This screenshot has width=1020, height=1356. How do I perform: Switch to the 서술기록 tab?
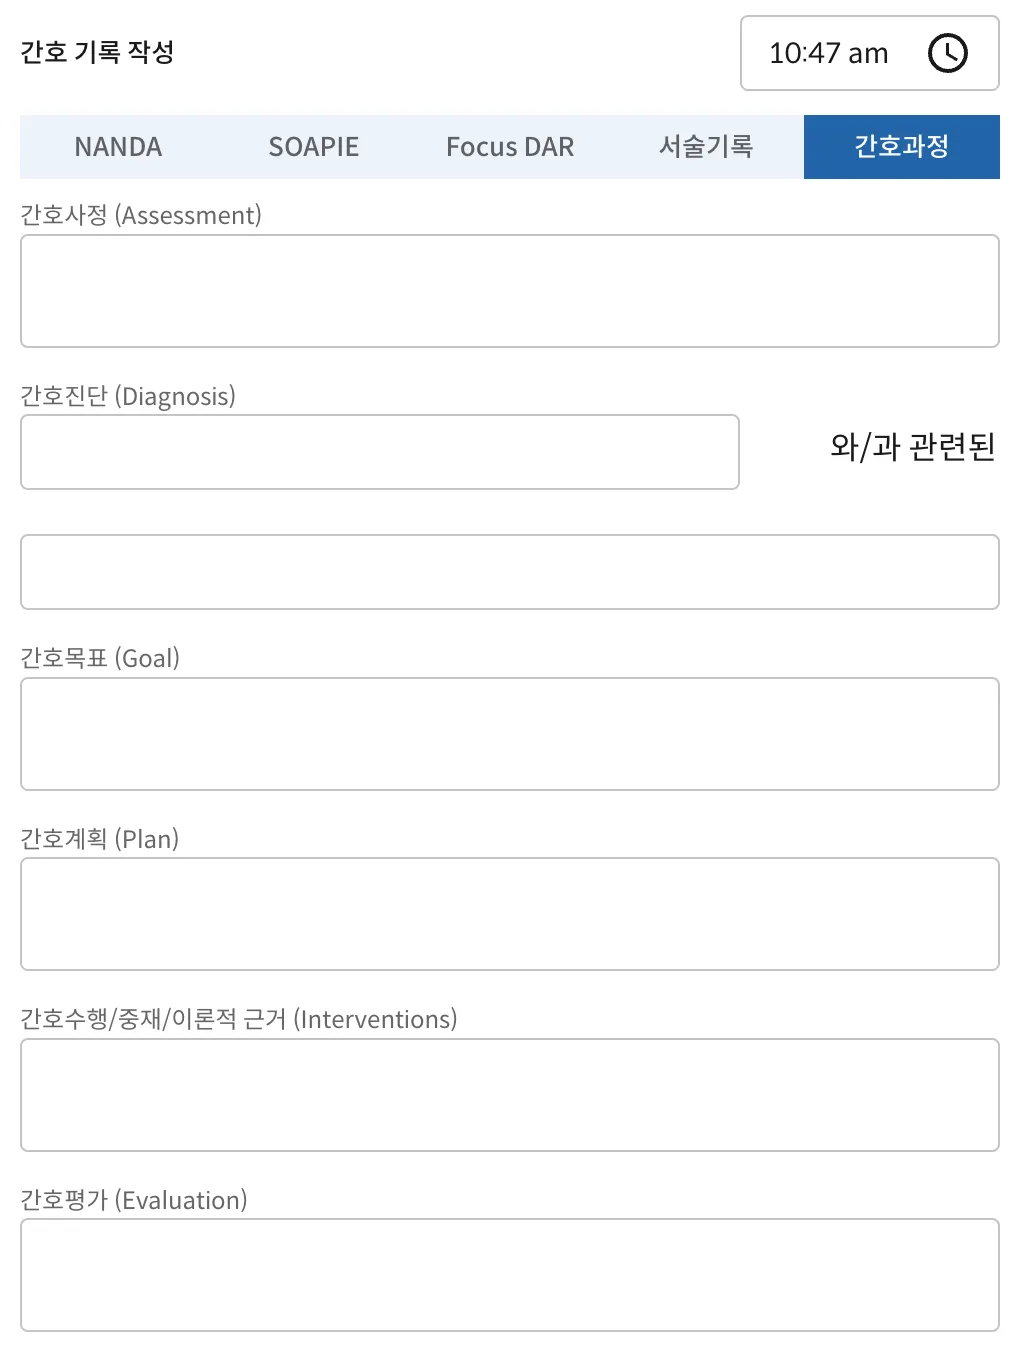click(706, 147)
